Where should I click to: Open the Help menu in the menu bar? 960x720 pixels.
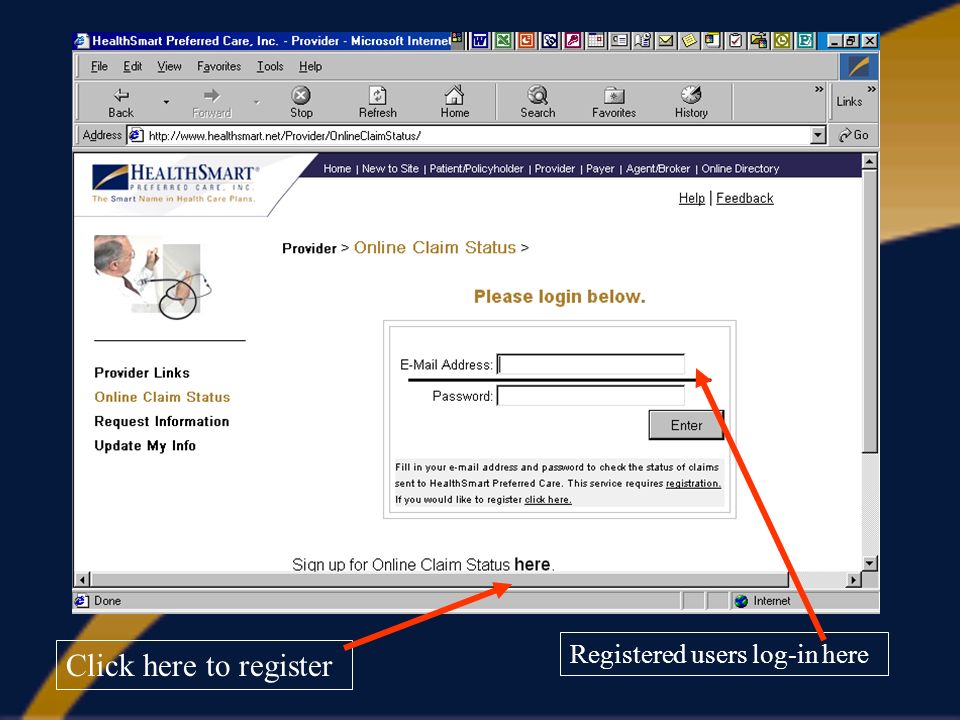310,66
